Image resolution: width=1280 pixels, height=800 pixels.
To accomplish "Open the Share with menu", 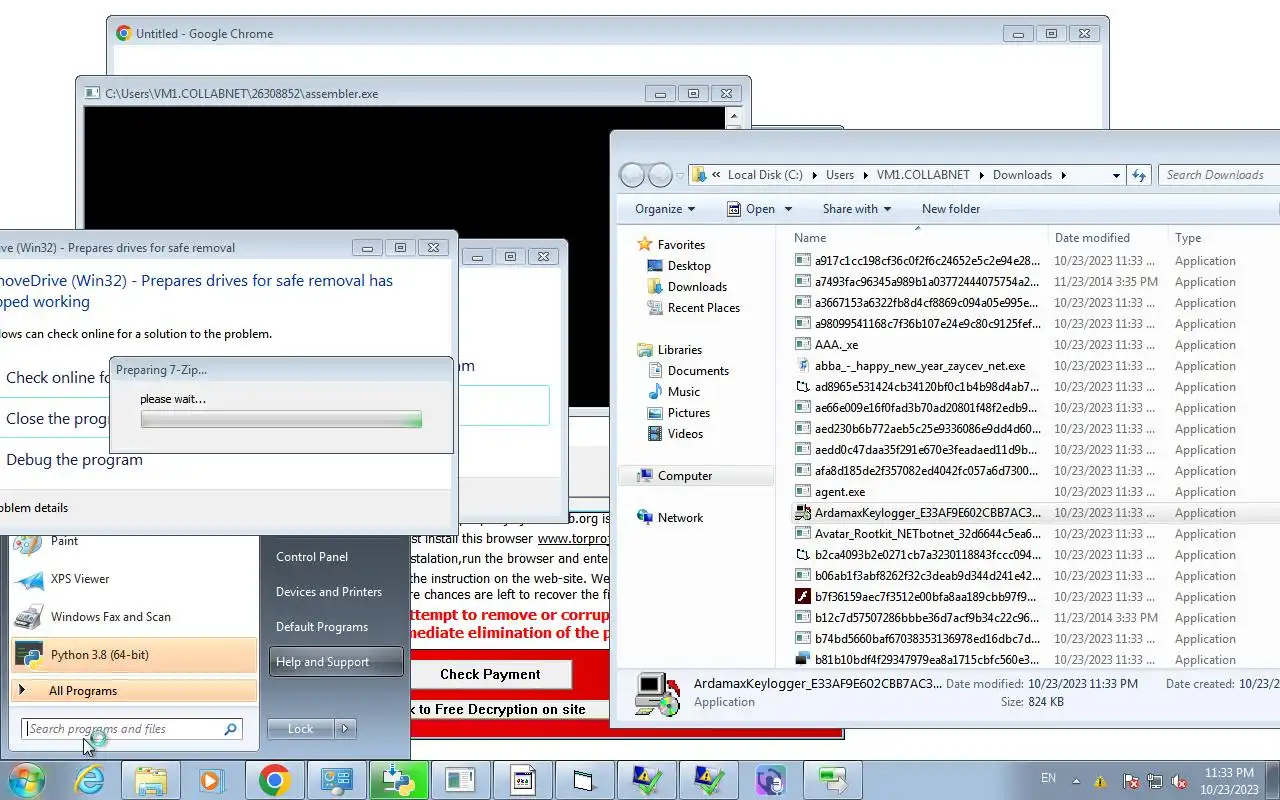I will (857, 209).
